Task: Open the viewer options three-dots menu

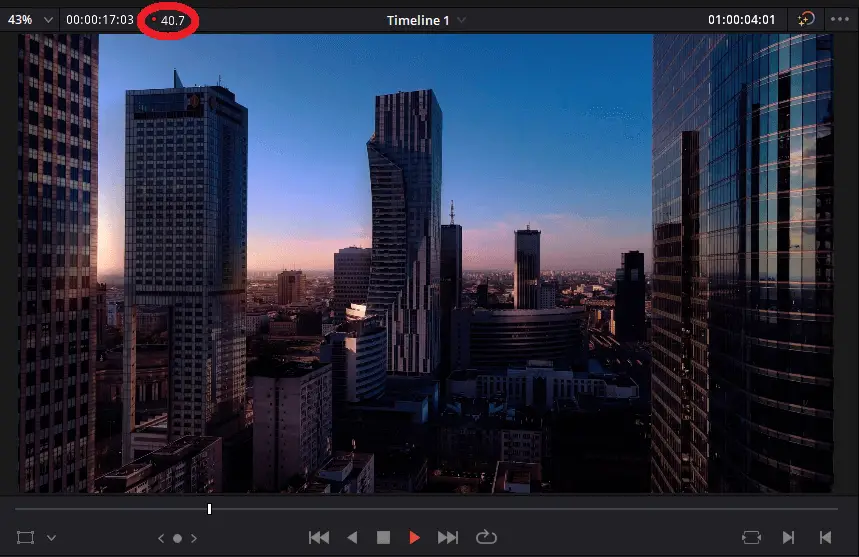Action: (839, 19)
